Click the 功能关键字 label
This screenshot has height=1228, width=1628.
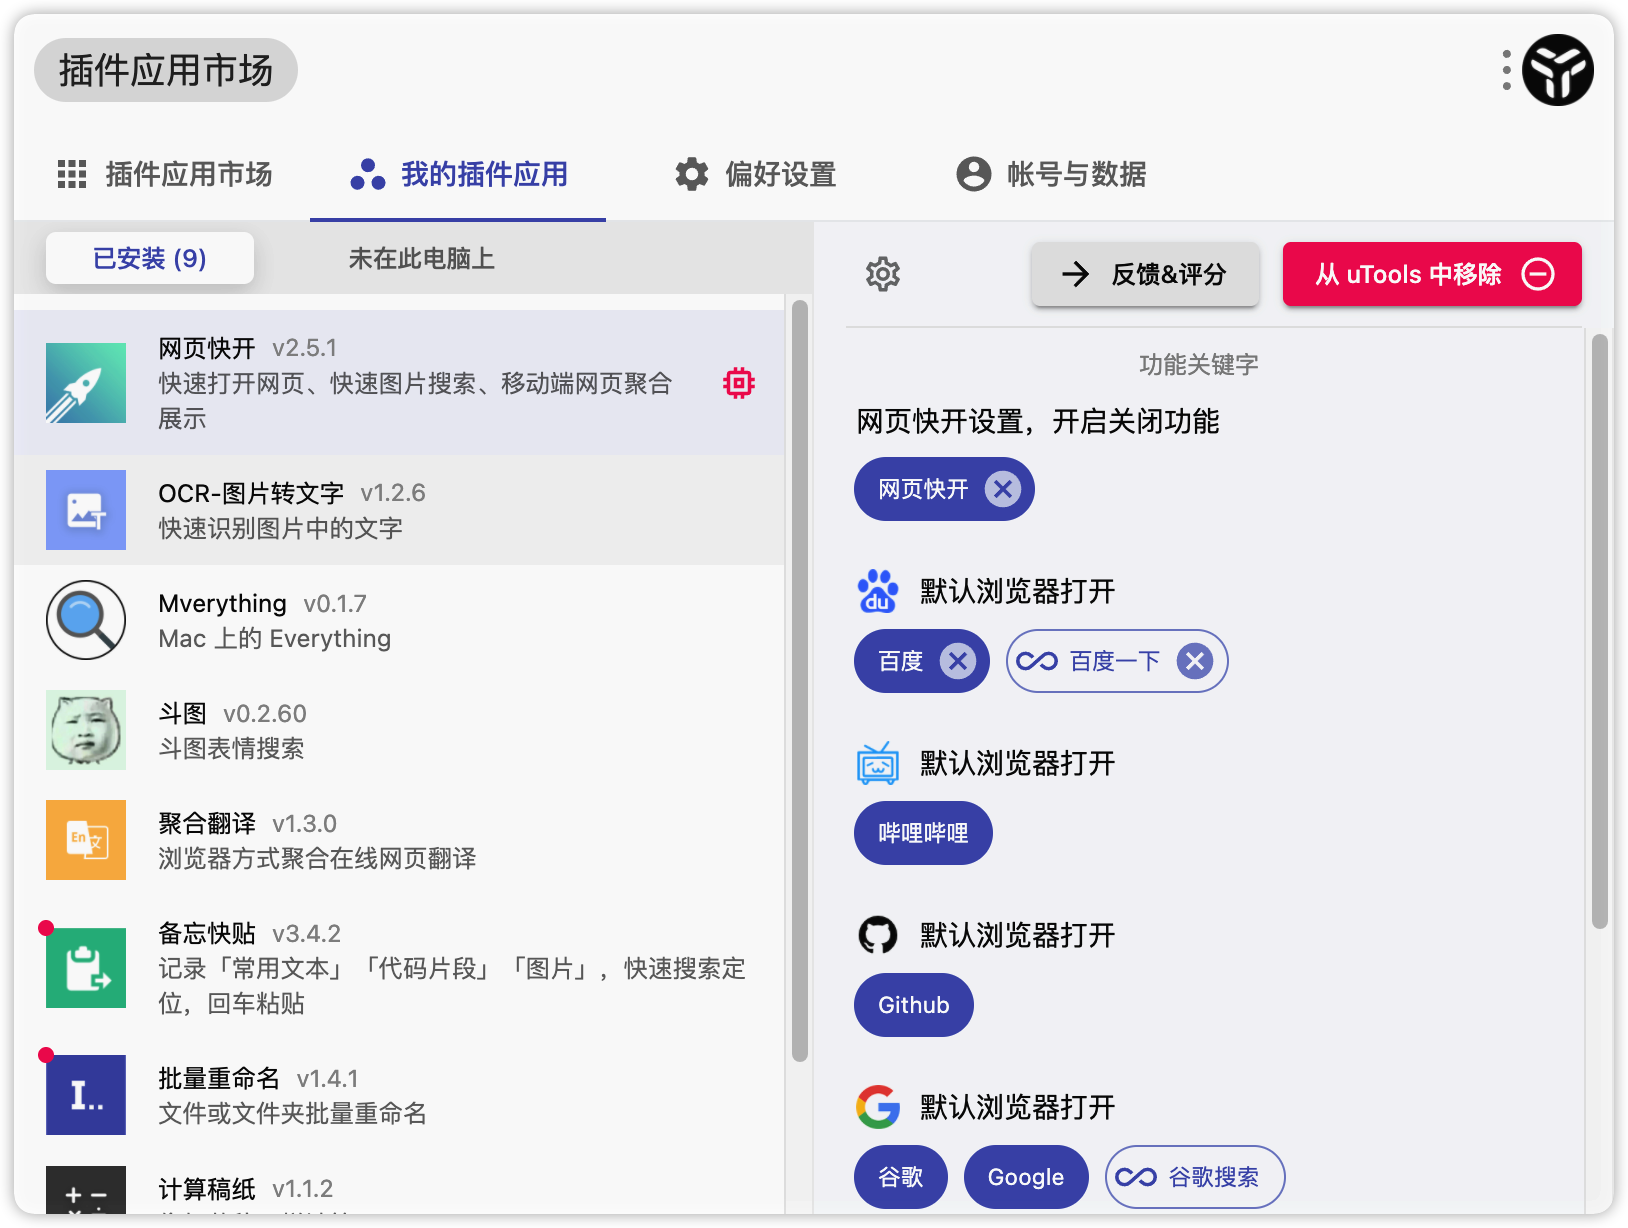pos(1199,364)
